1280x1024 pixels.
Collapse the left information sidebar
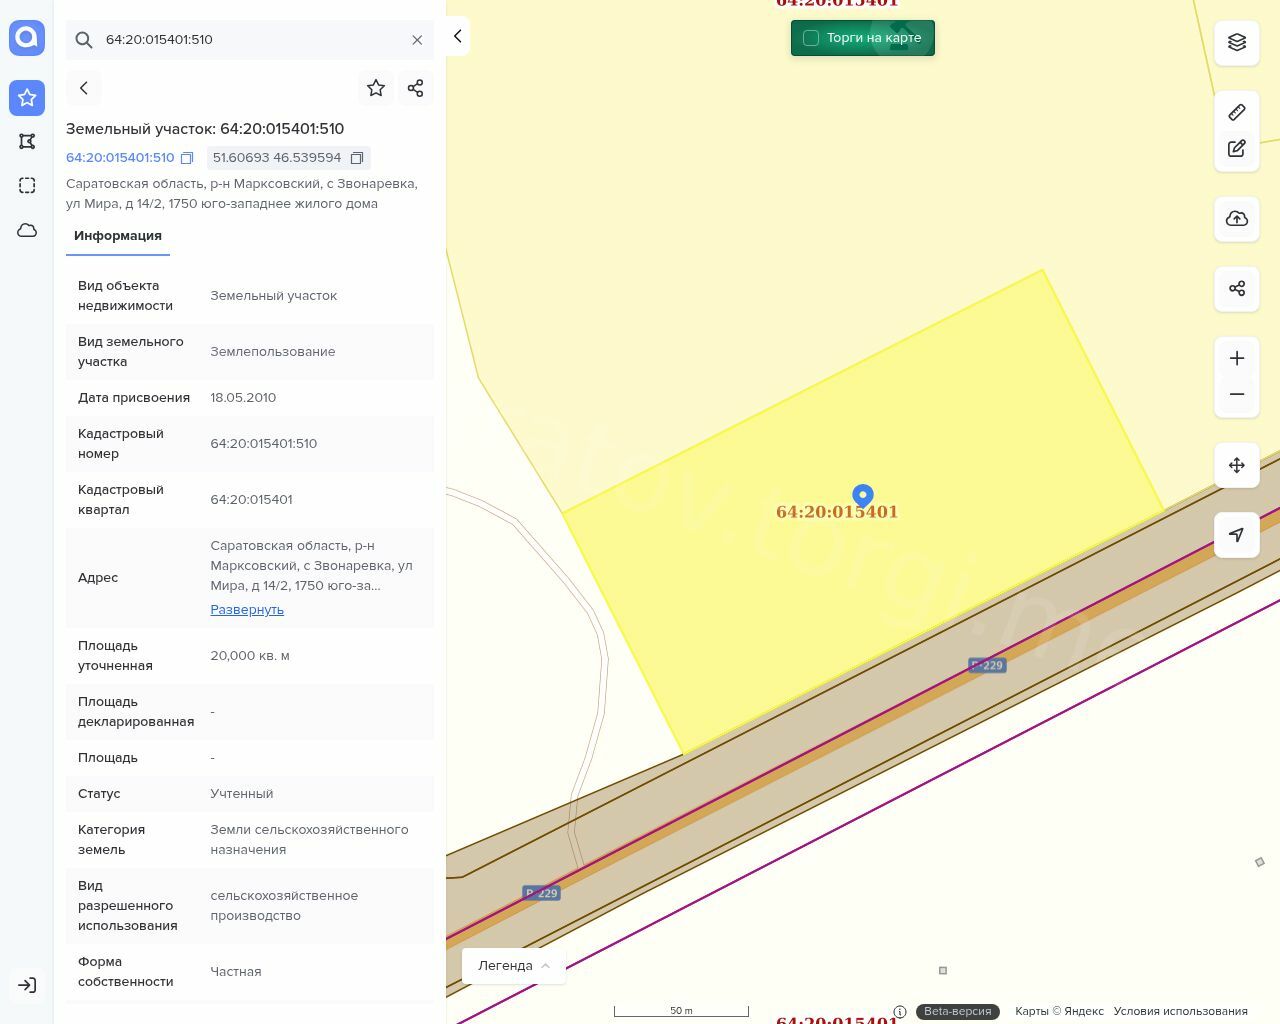tap(457, 36)
